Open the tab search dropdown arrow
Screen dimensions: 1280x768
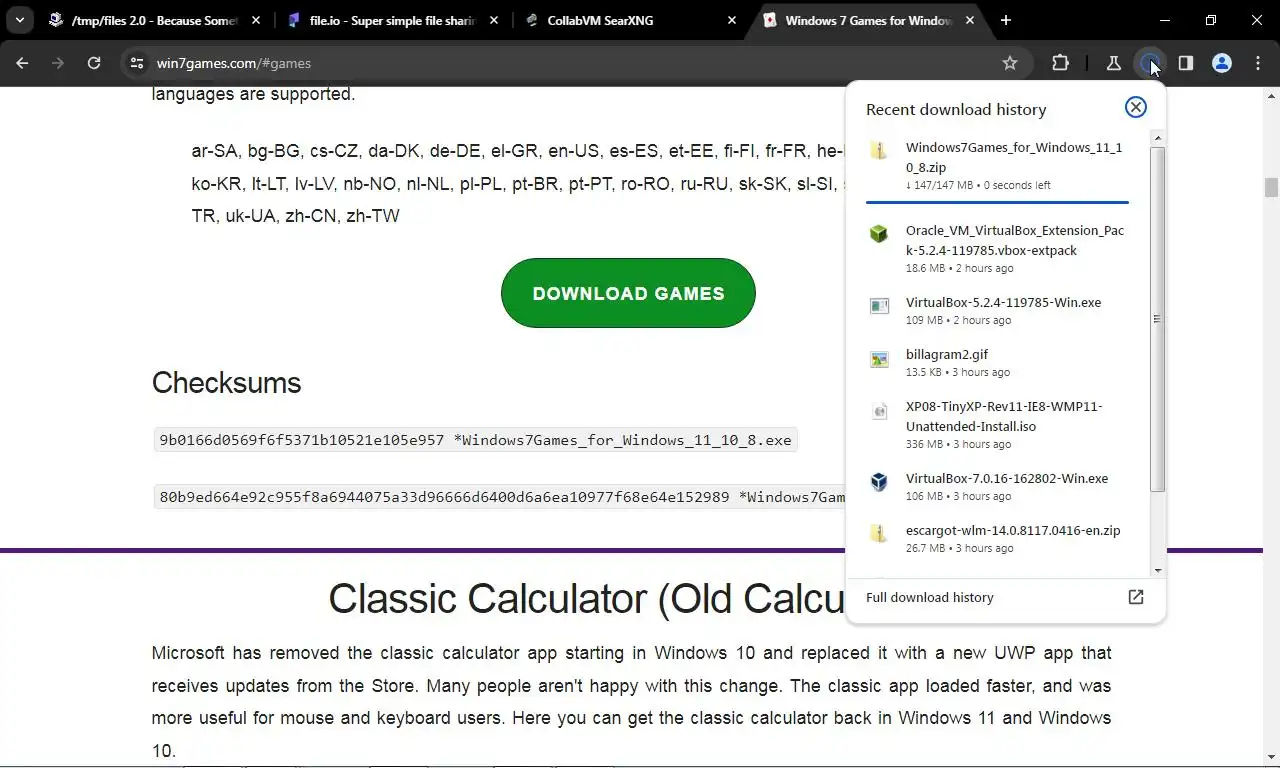(19, 20)
